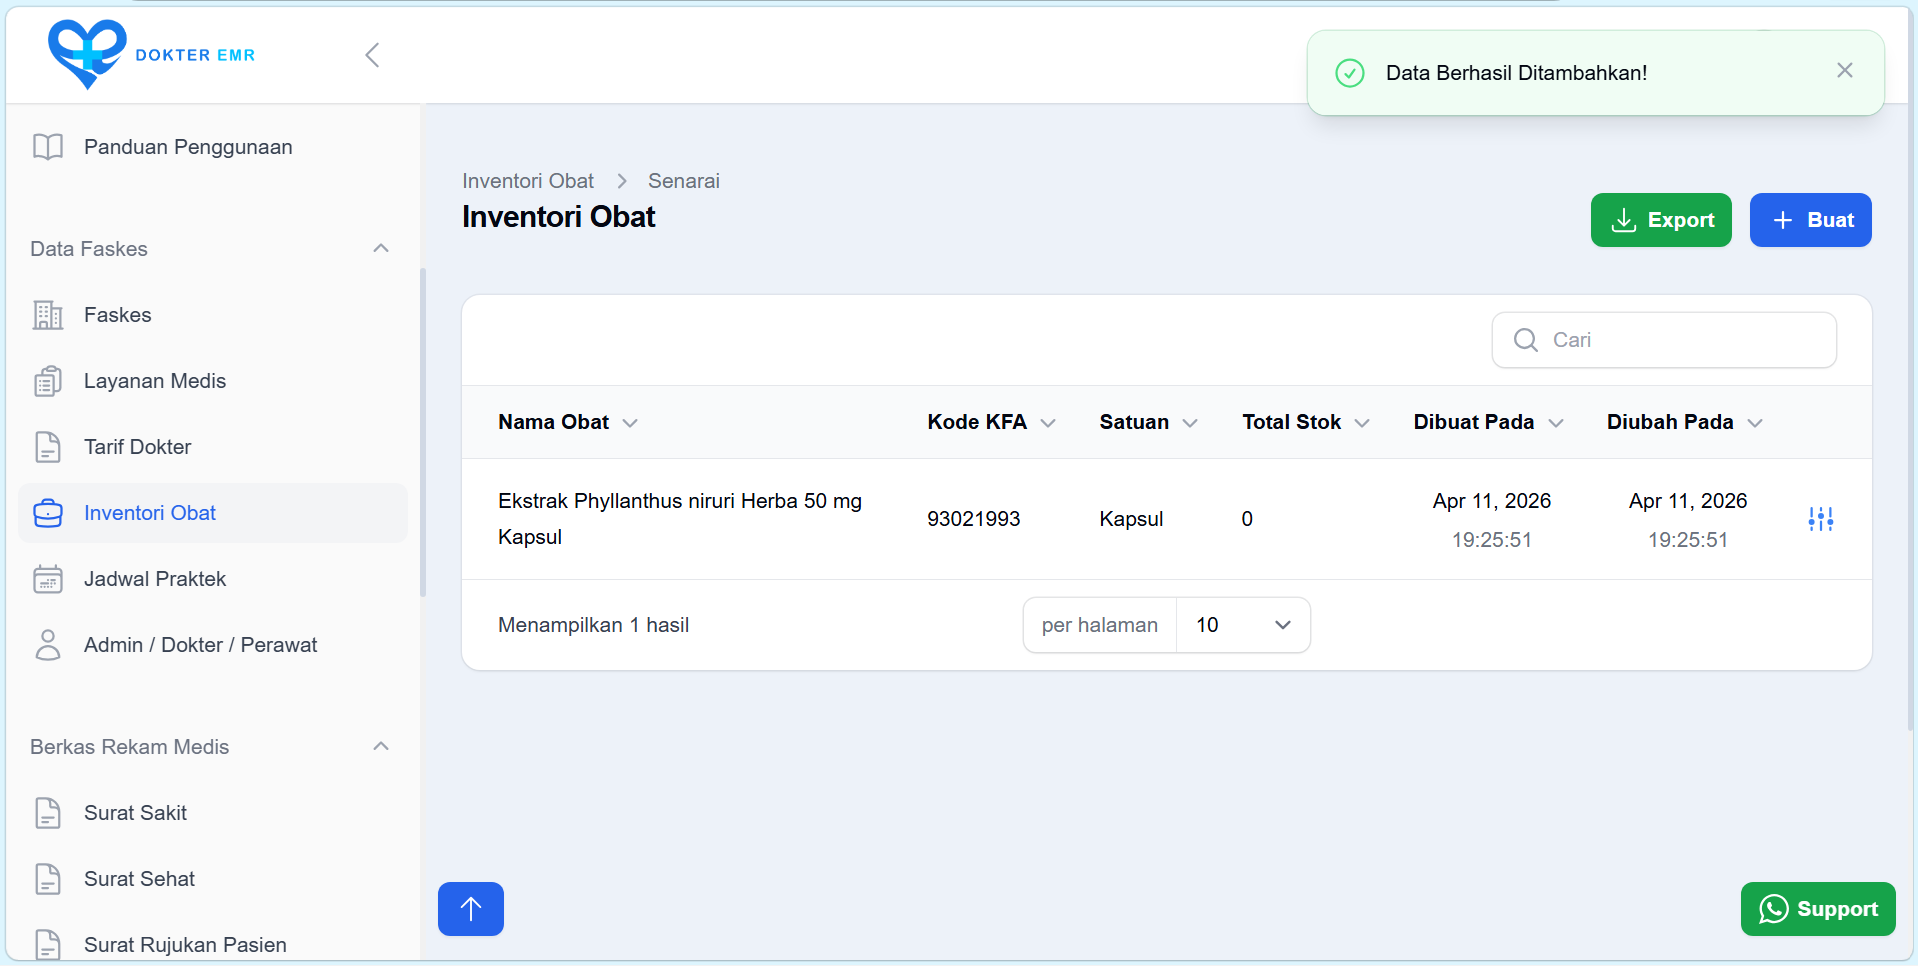Open Tarif Dokter menu item

point(213,447)
